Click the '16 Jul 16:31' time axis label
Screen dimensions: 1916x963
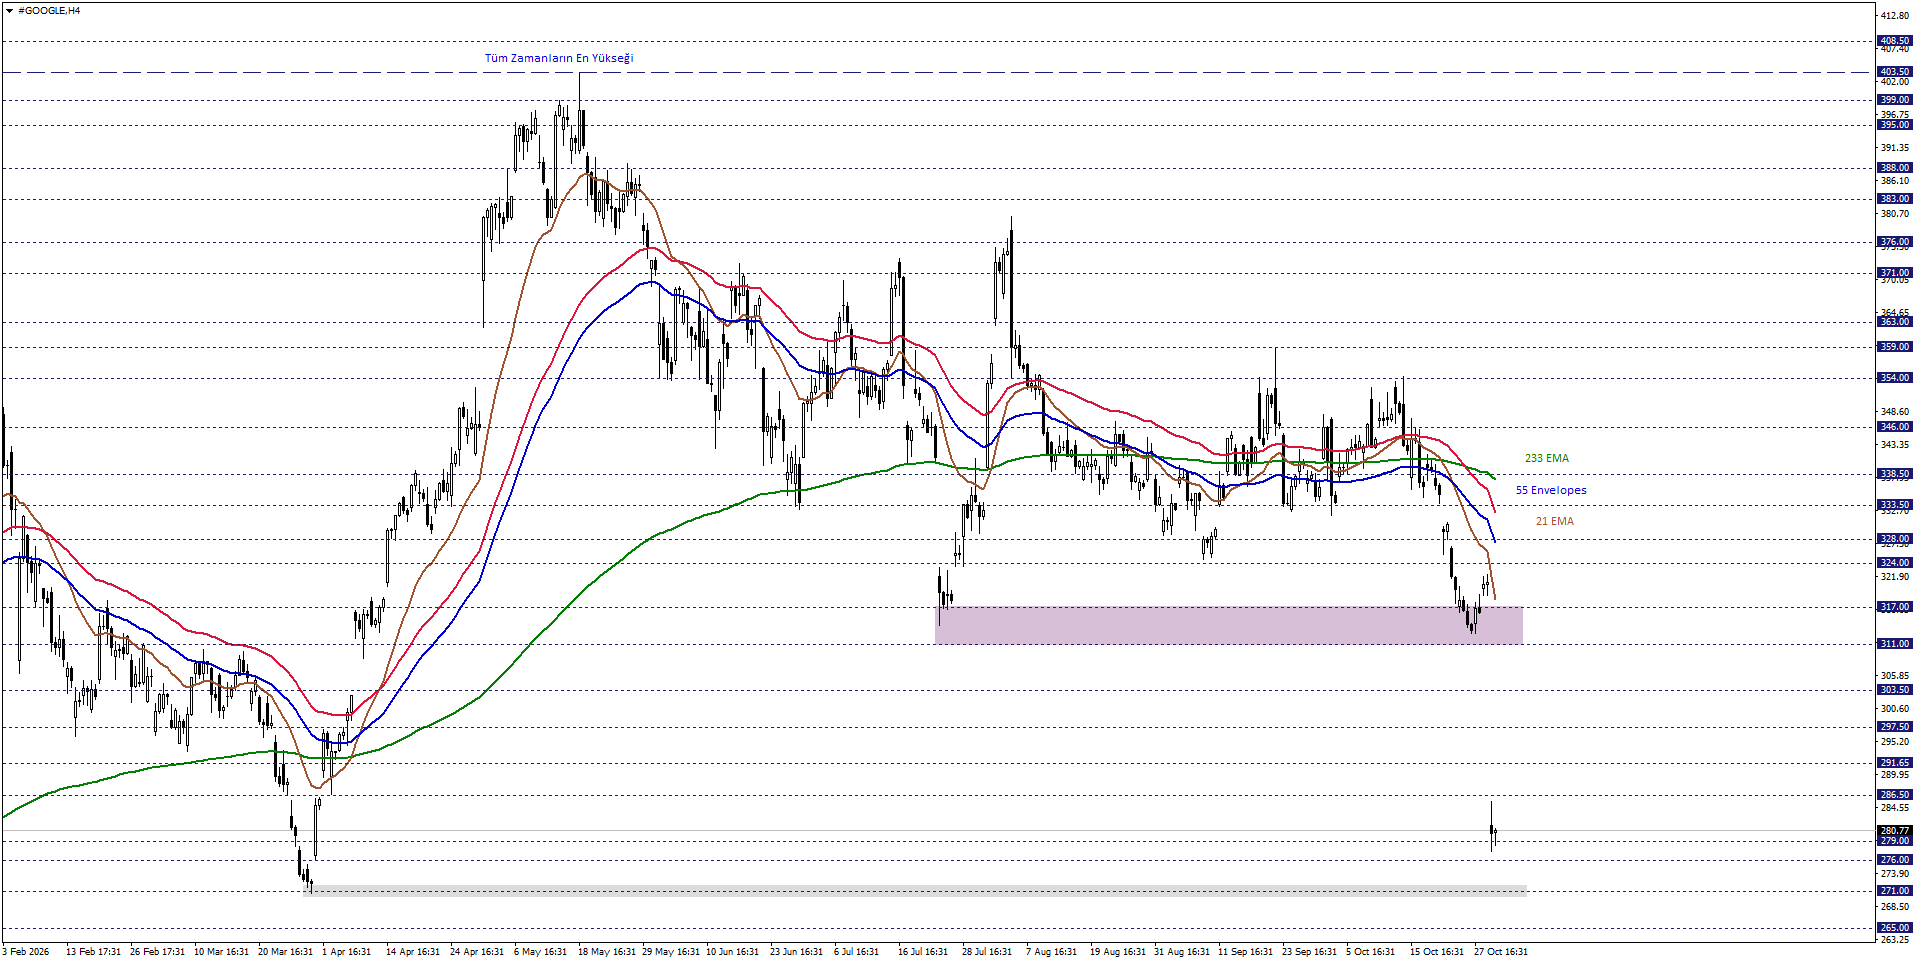[x=922, y=952]
